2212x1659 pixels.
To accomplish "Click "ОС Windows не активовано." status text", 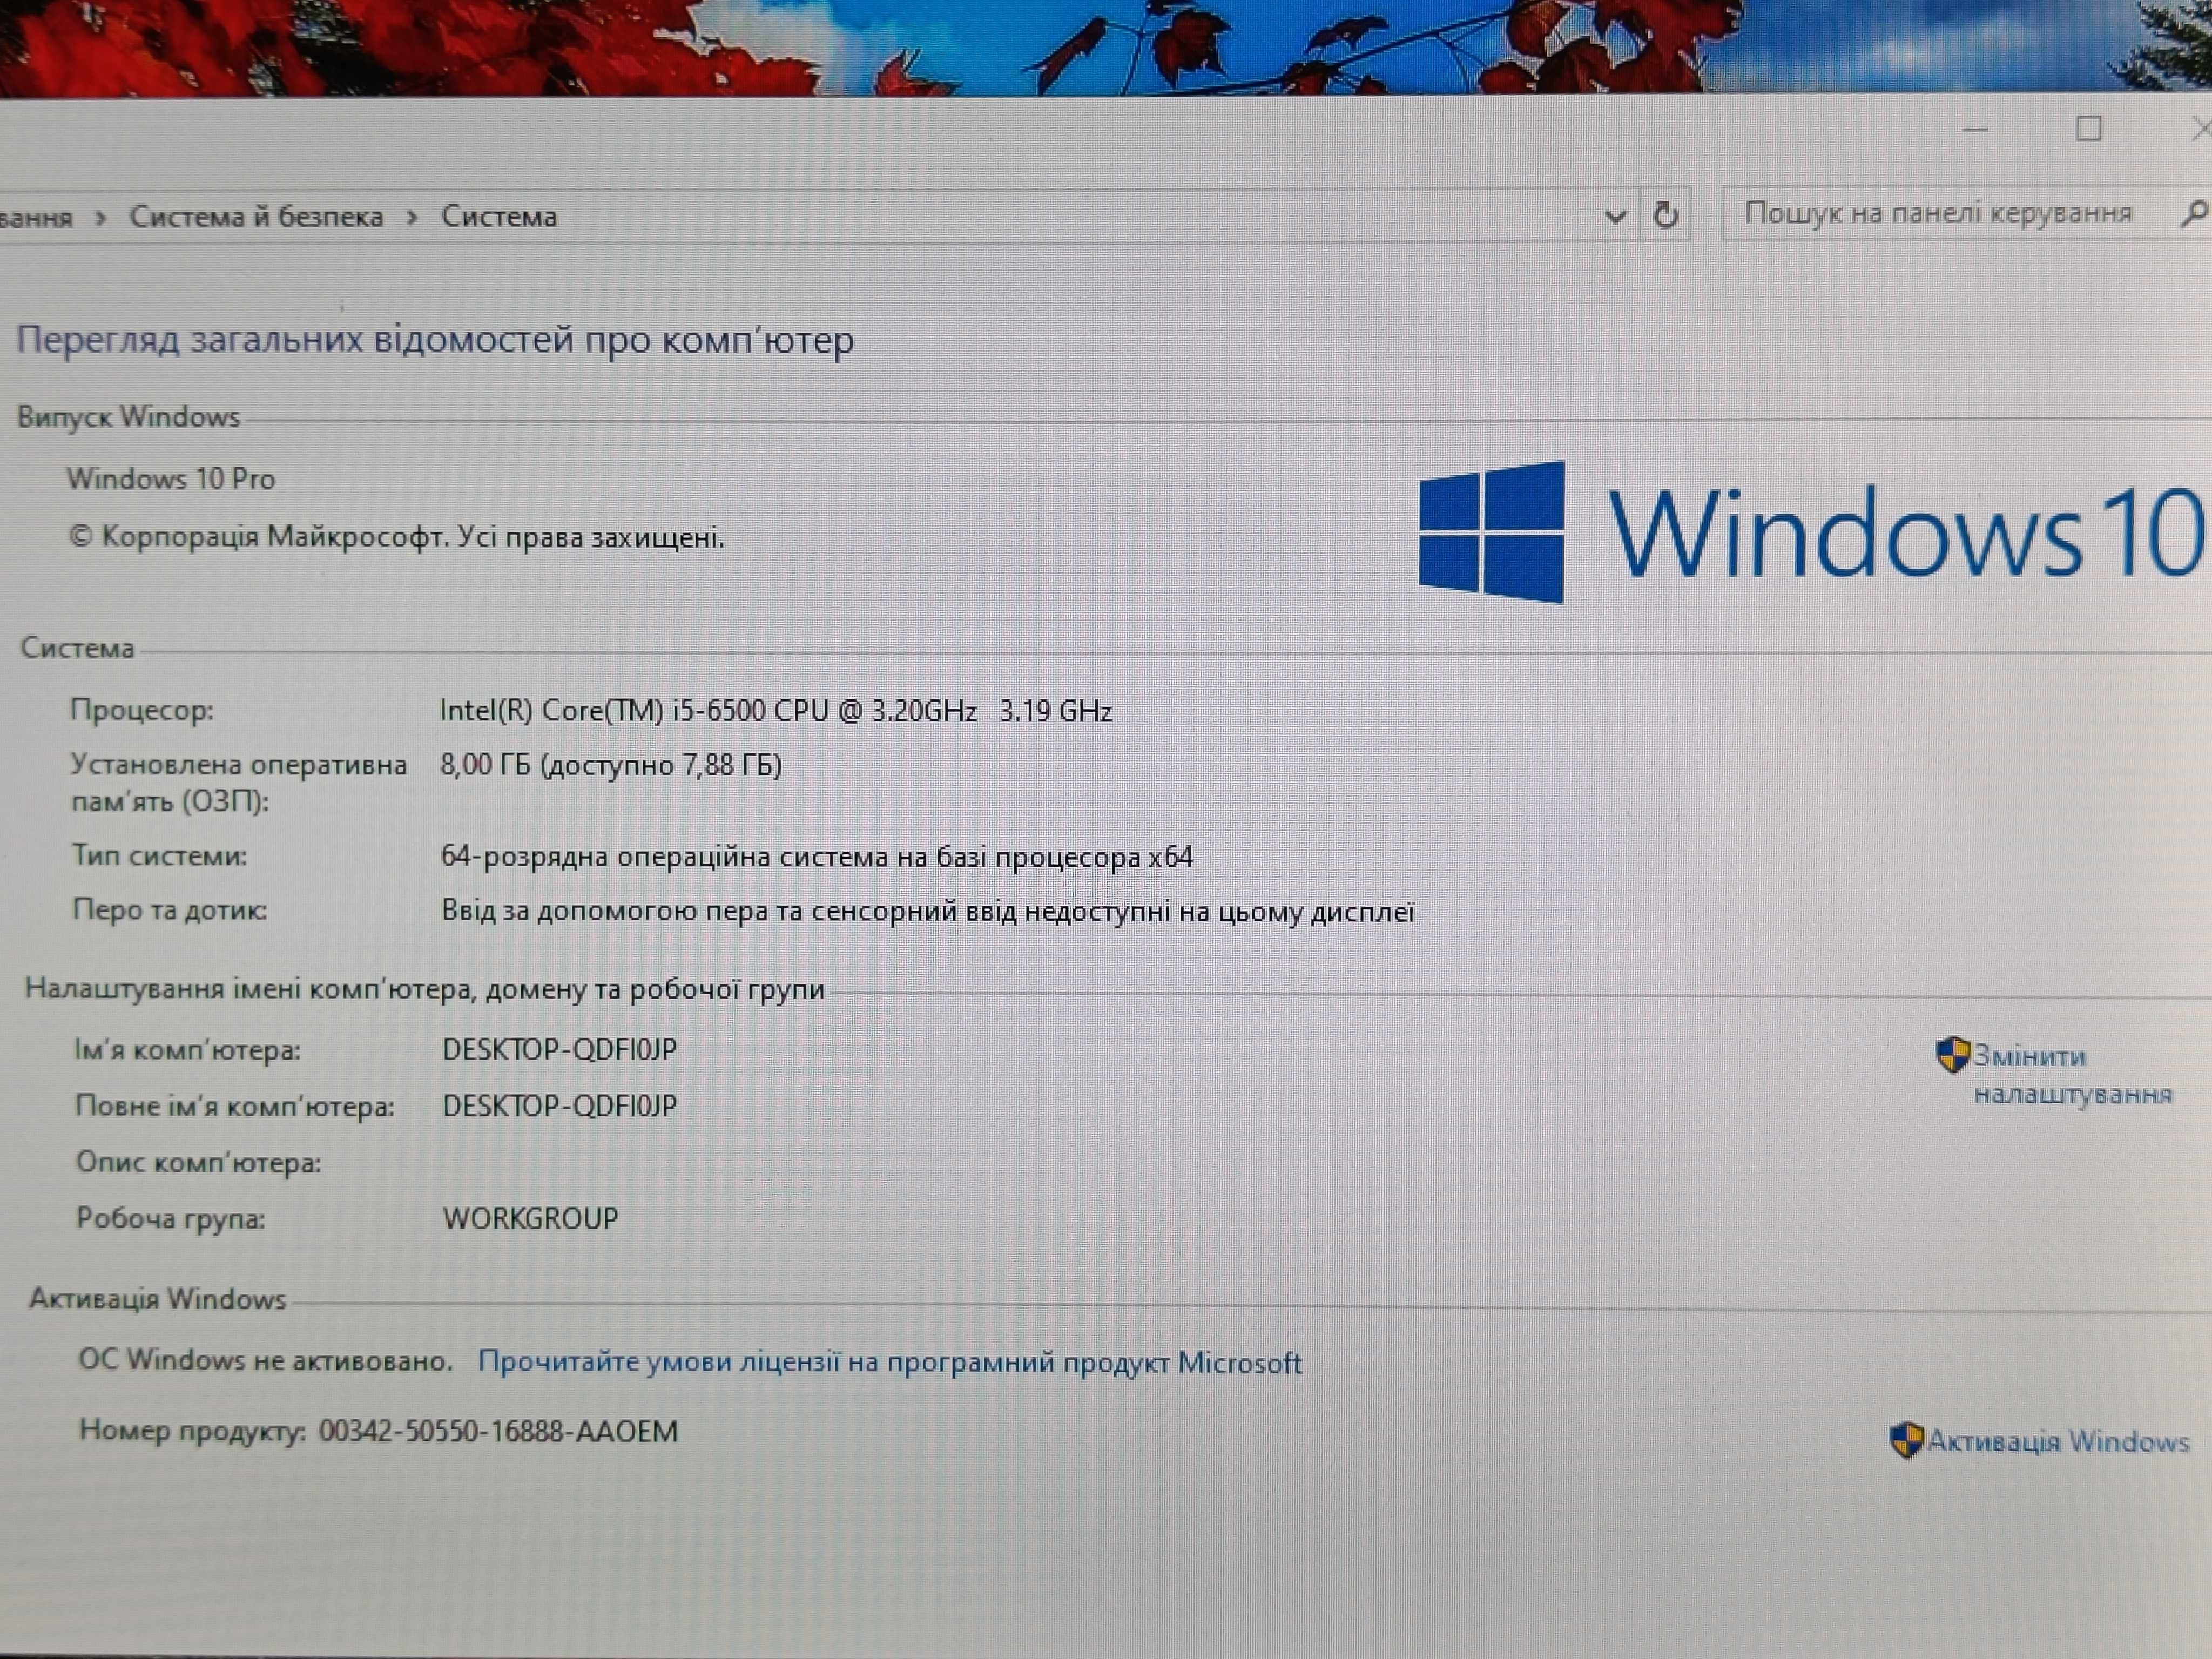I will tap(265, 1360).
